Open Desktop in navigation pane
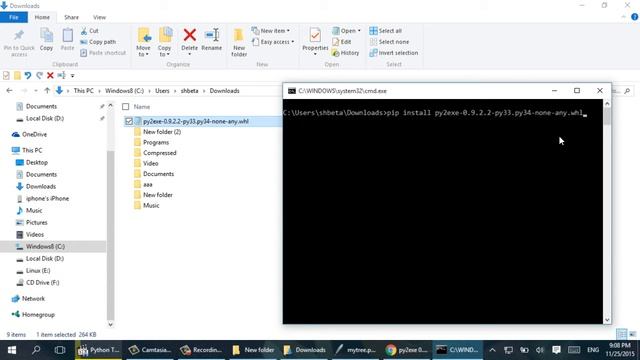 click(x=37, y=162)
